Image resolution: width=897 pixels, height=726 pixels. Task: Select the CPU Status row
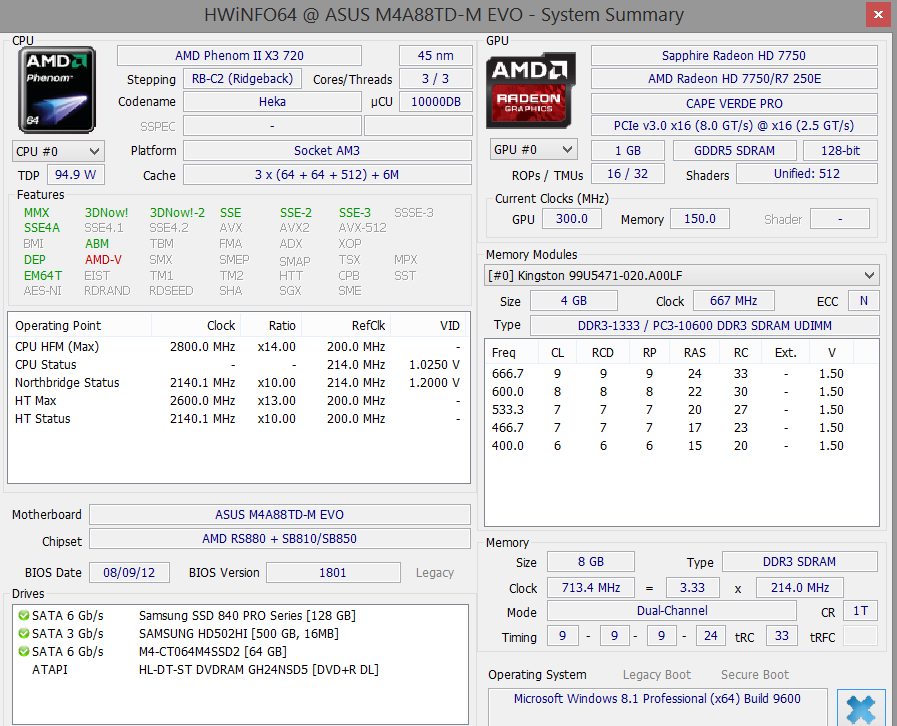pos(238,364)
